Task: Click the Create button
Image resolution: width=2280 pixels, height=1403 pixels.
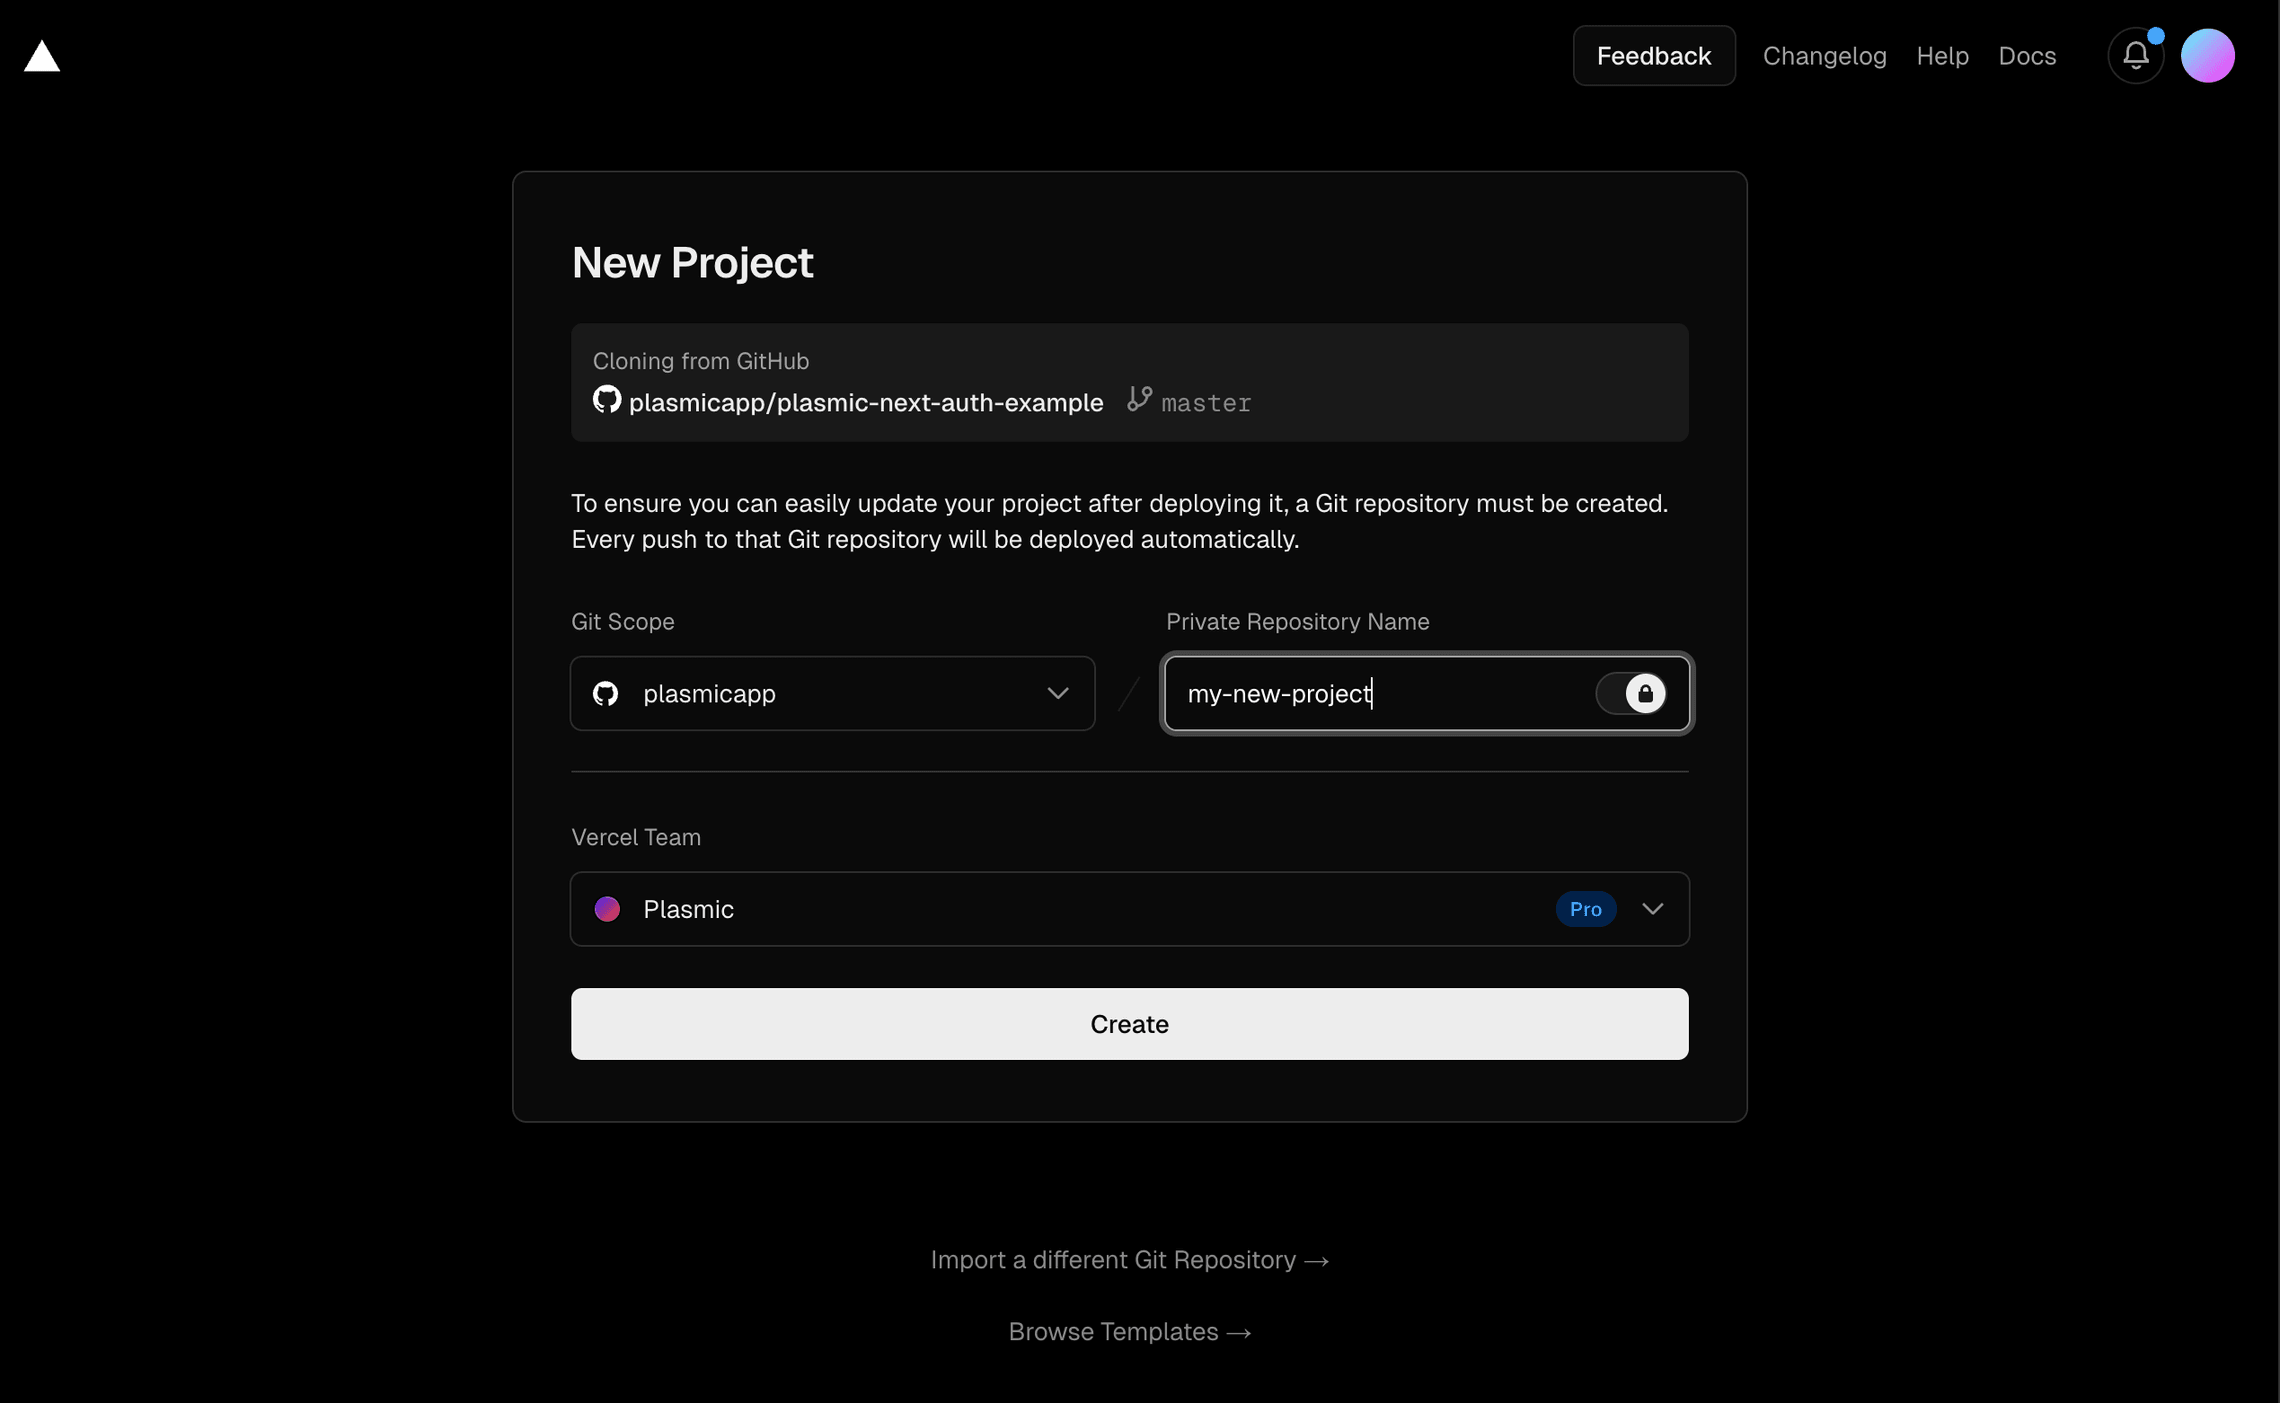Action: point(1128,1024)
